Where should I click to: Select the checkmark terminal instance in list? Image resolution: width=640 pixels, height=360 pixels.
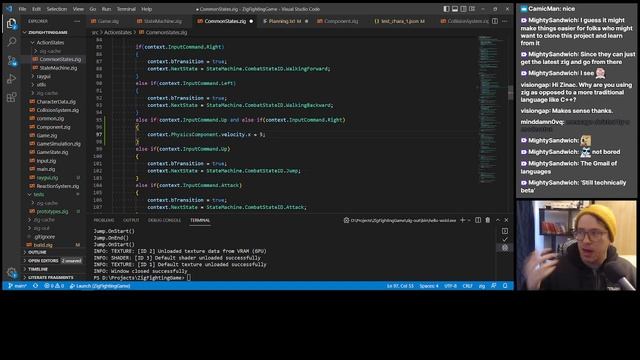[x=505, y=240]
